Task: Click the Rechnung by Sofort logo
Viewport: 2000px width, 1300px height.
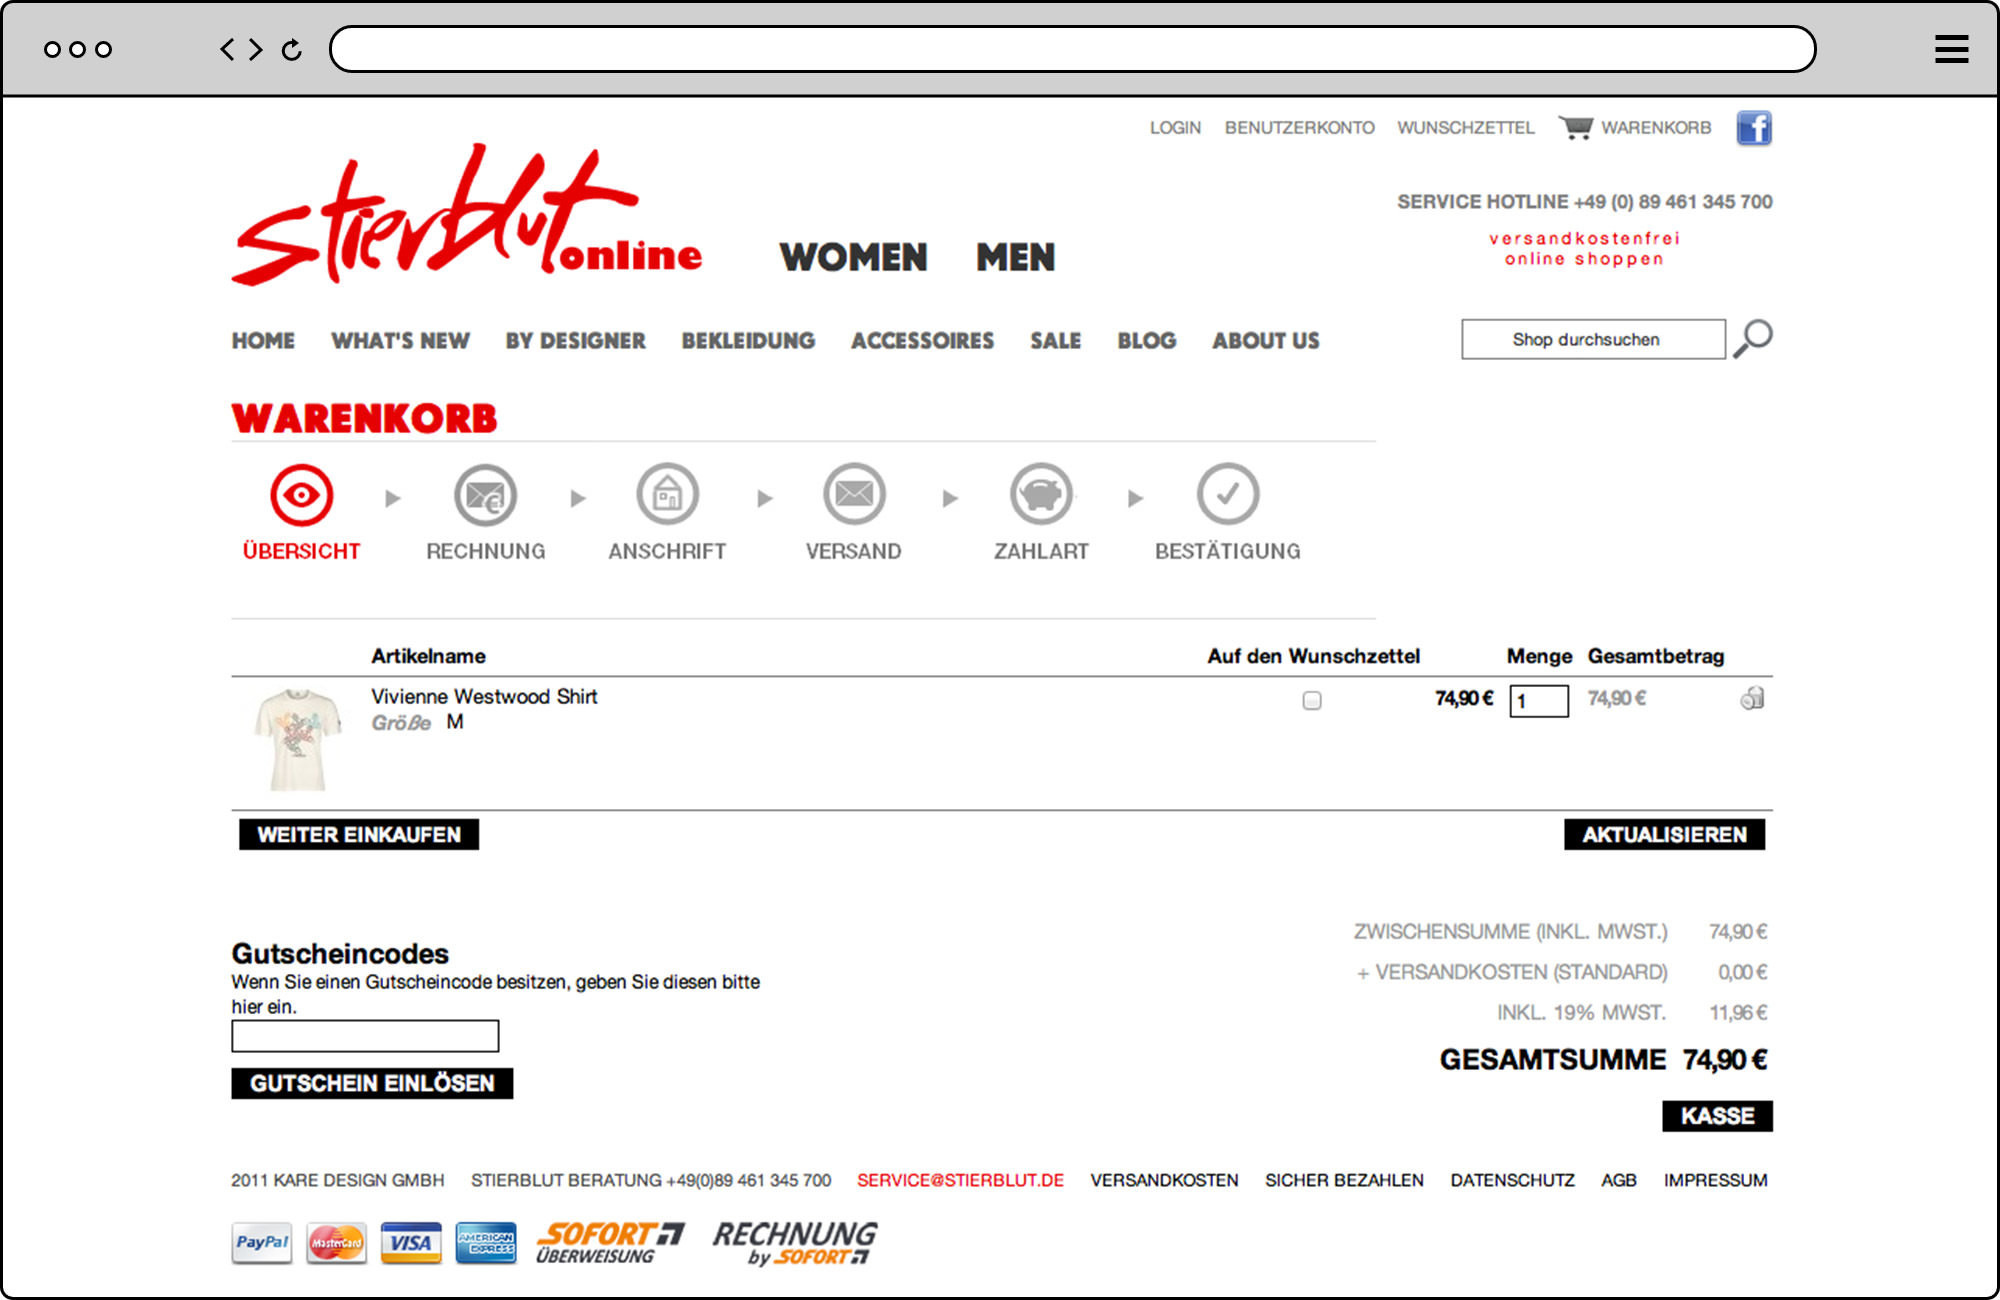Action: click(x=795, y=1243)
